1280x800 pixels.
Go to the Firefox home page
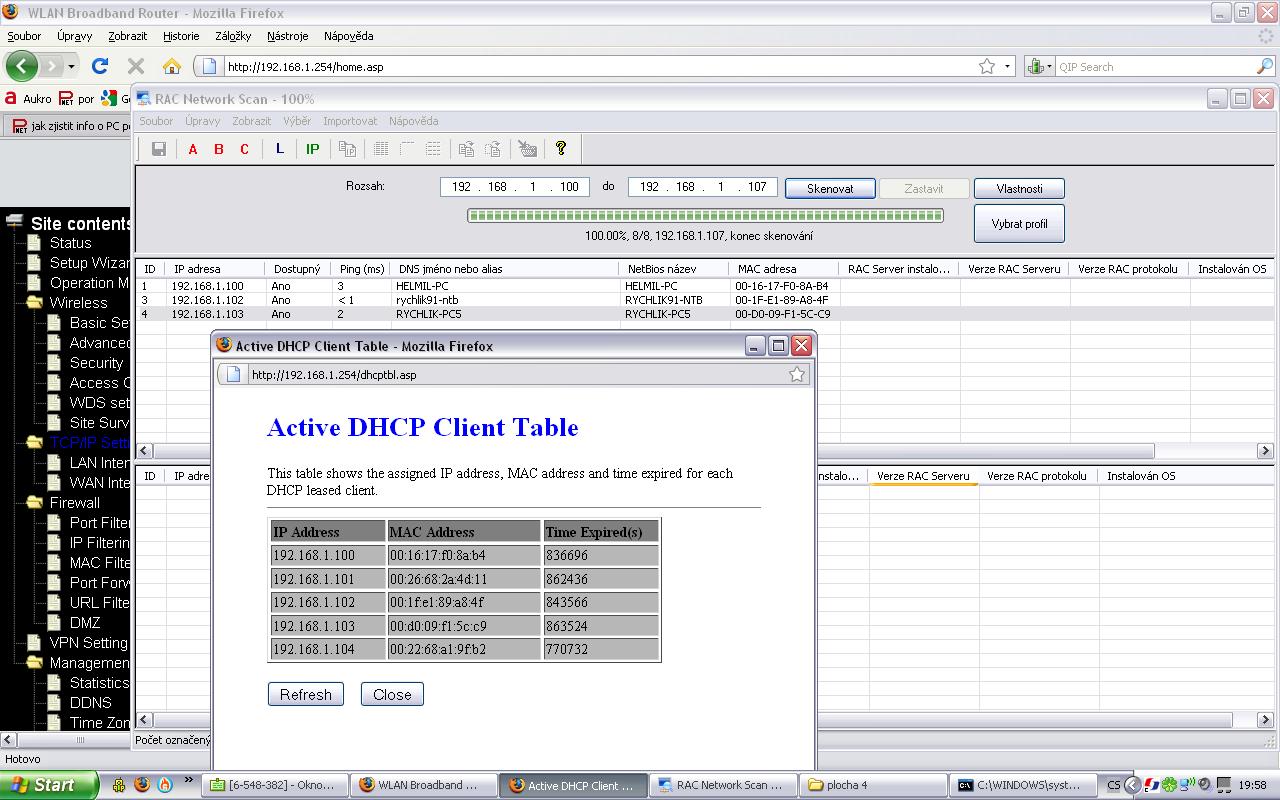[x=172, y=66]
